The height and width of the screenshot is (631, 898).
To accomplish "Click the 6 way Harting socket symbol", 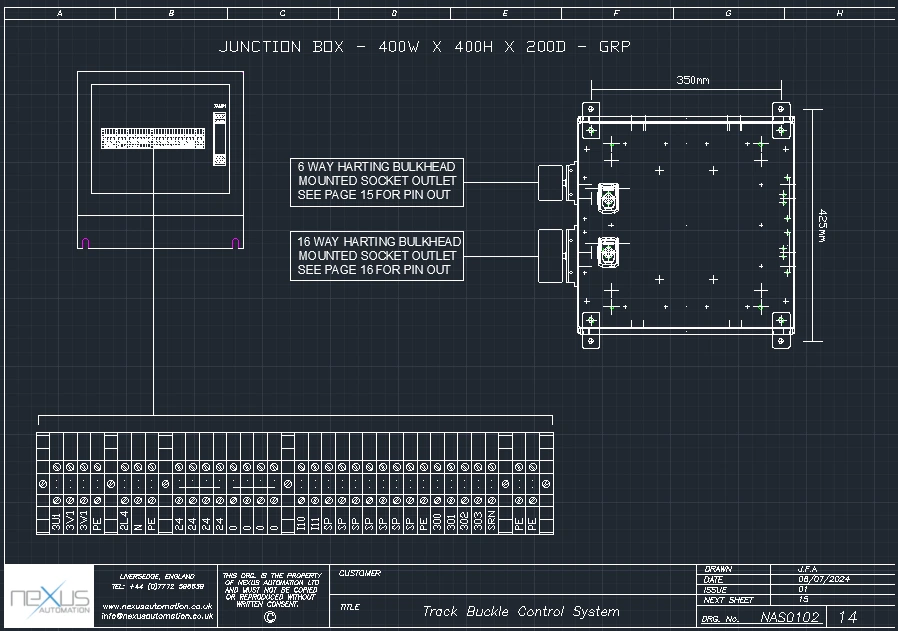I will coord(607,197).
